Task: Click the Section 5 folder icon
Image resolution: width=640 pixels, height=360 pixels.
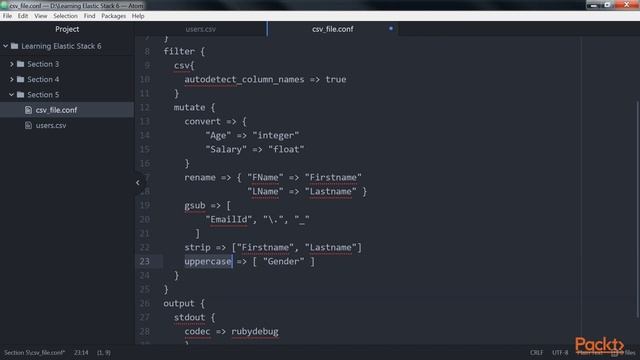Action: coord(20,95)
